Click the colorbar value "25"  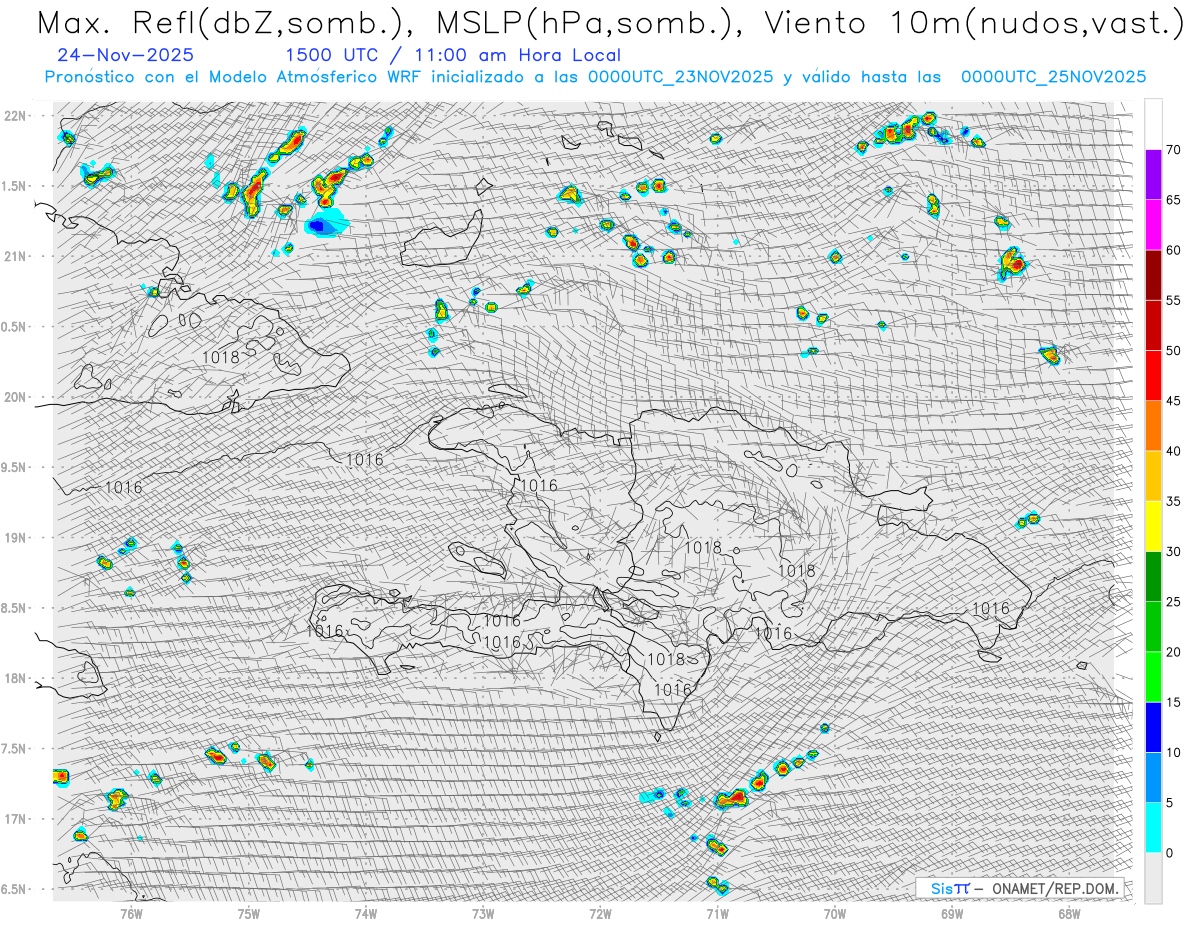coord(1174,602)
